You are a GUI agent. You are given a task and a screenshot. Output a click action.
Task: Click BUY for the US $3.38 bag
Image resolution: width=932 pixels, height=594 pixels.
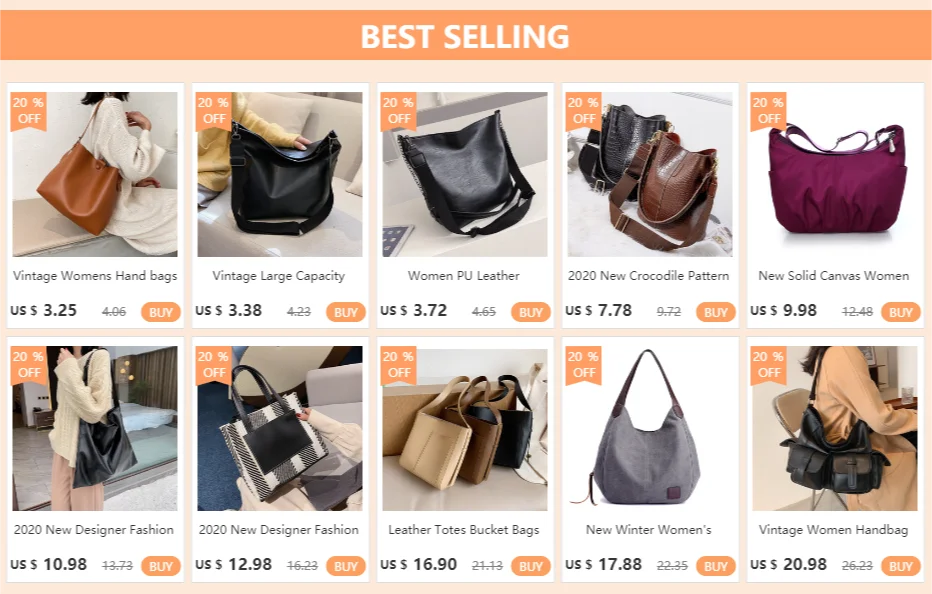[345, 312]
